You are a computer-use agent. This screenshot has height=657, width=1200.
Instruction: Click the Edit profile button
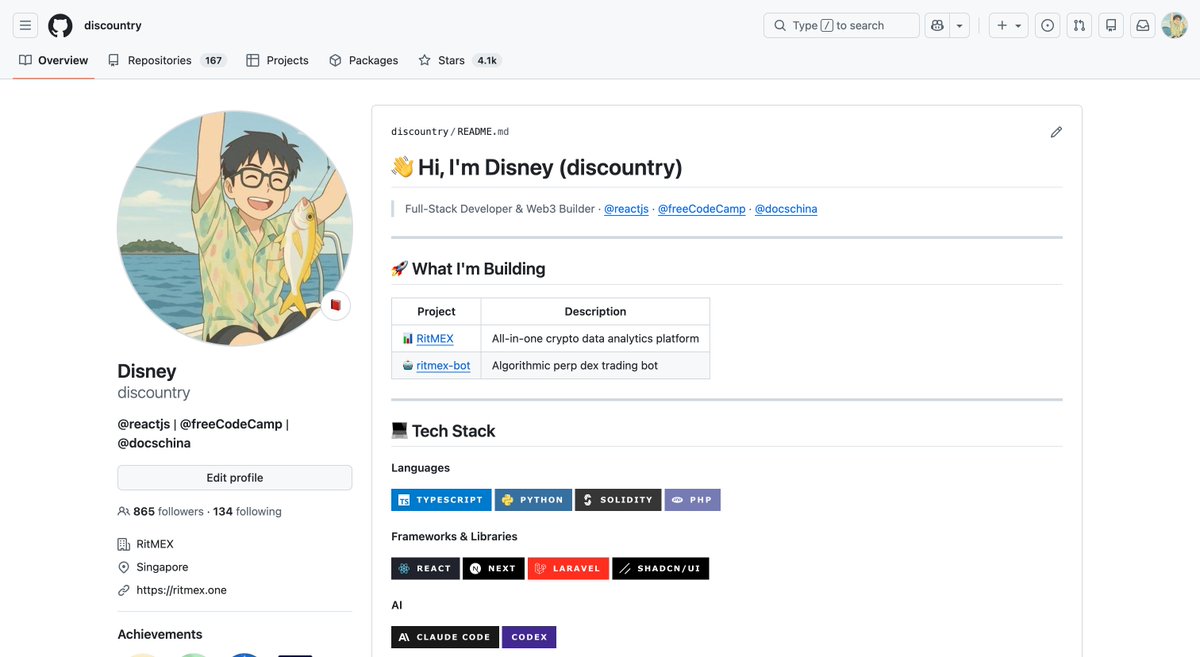point(235,478)
